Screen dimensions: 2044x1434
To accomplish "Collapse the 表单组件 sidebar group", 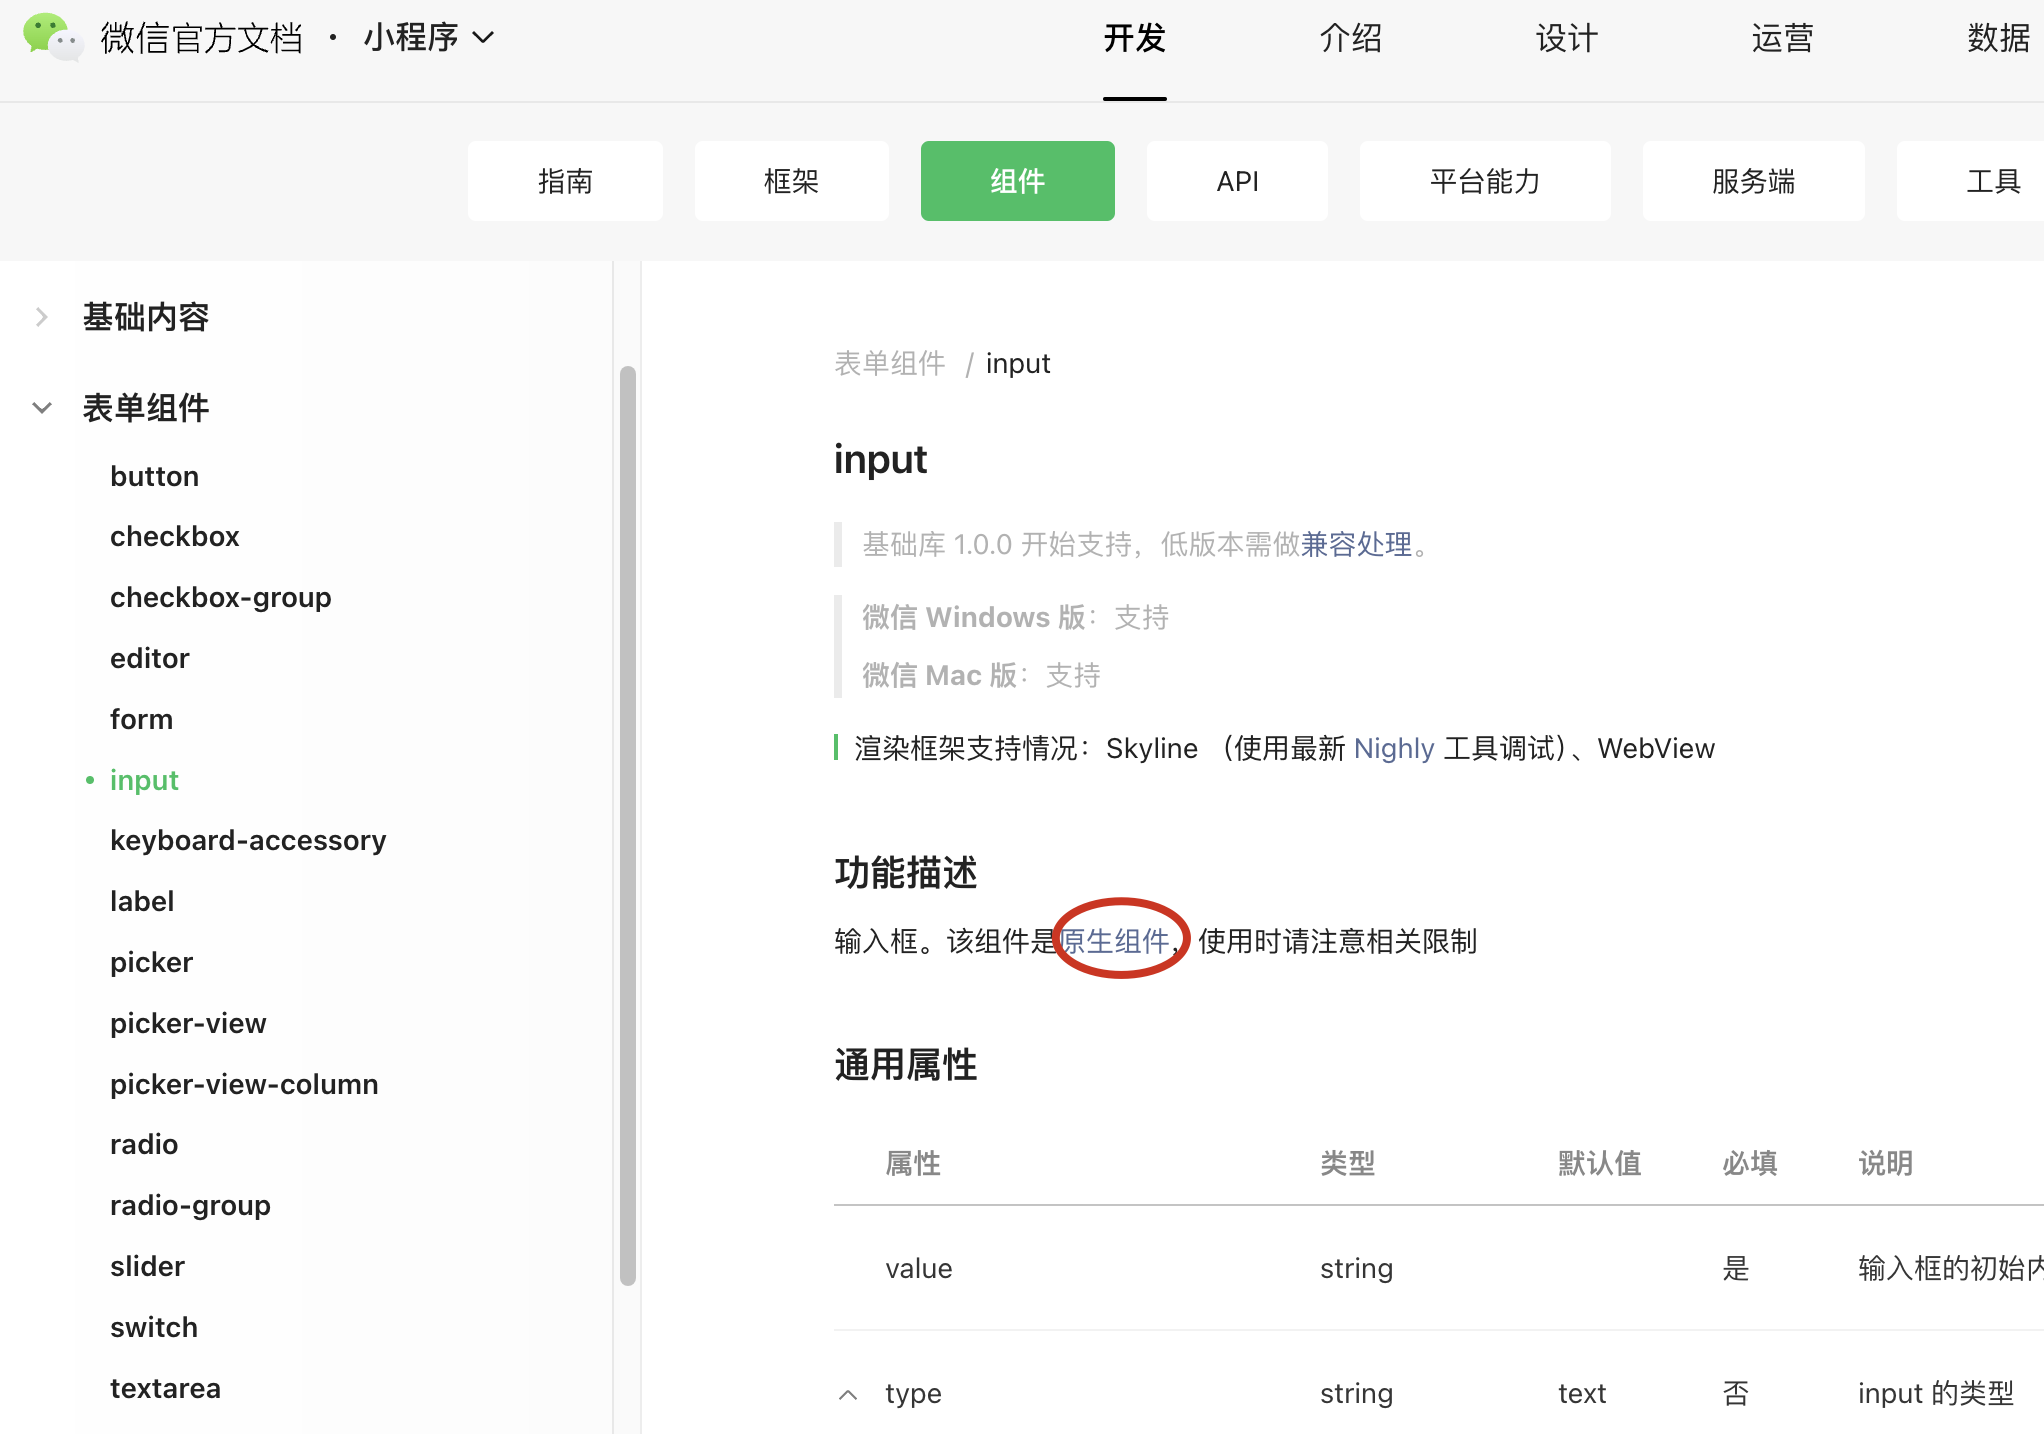I will (x=41, y=408).
